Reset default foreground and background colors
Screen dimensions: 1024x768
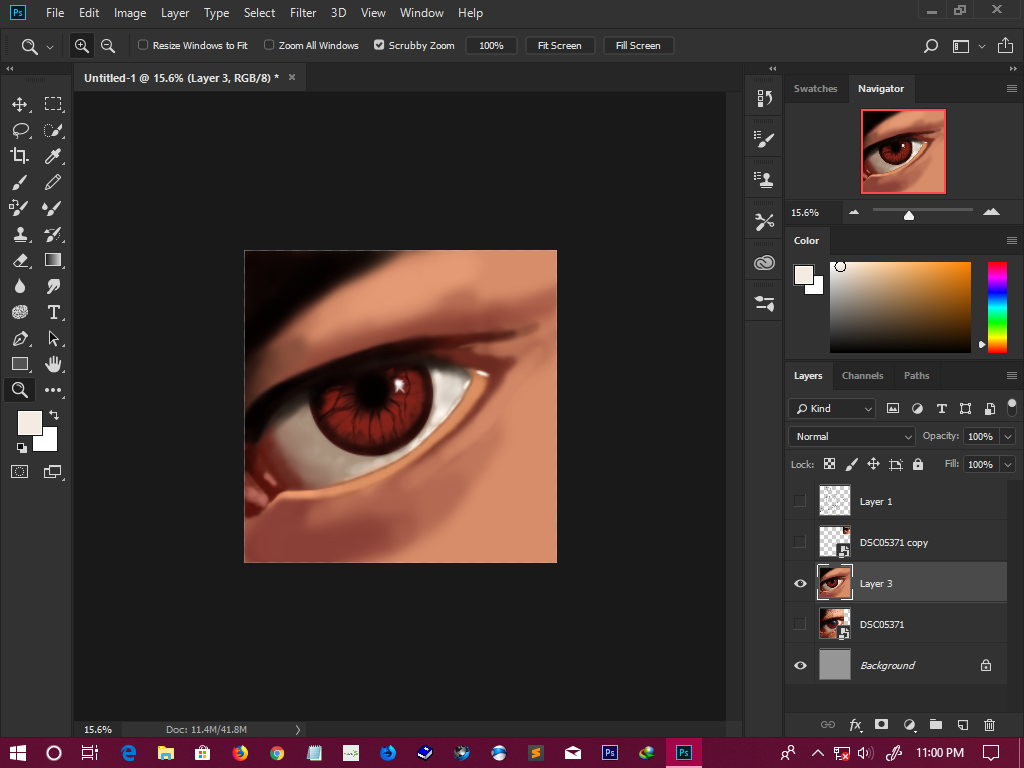tap(22, 447)
